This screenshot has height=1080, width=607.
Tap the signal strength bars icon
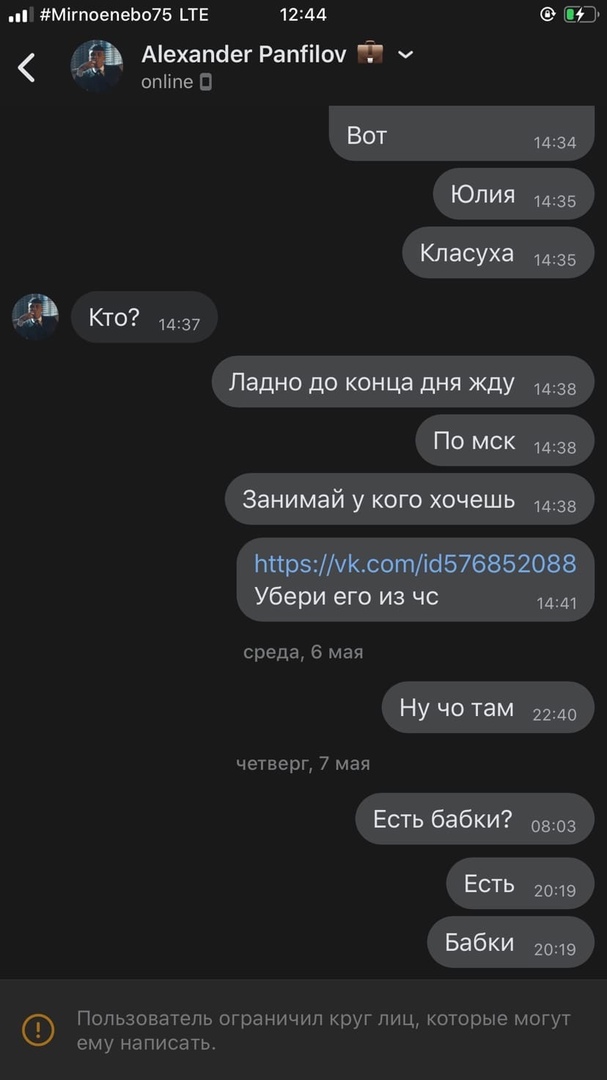tap(21, 15)
